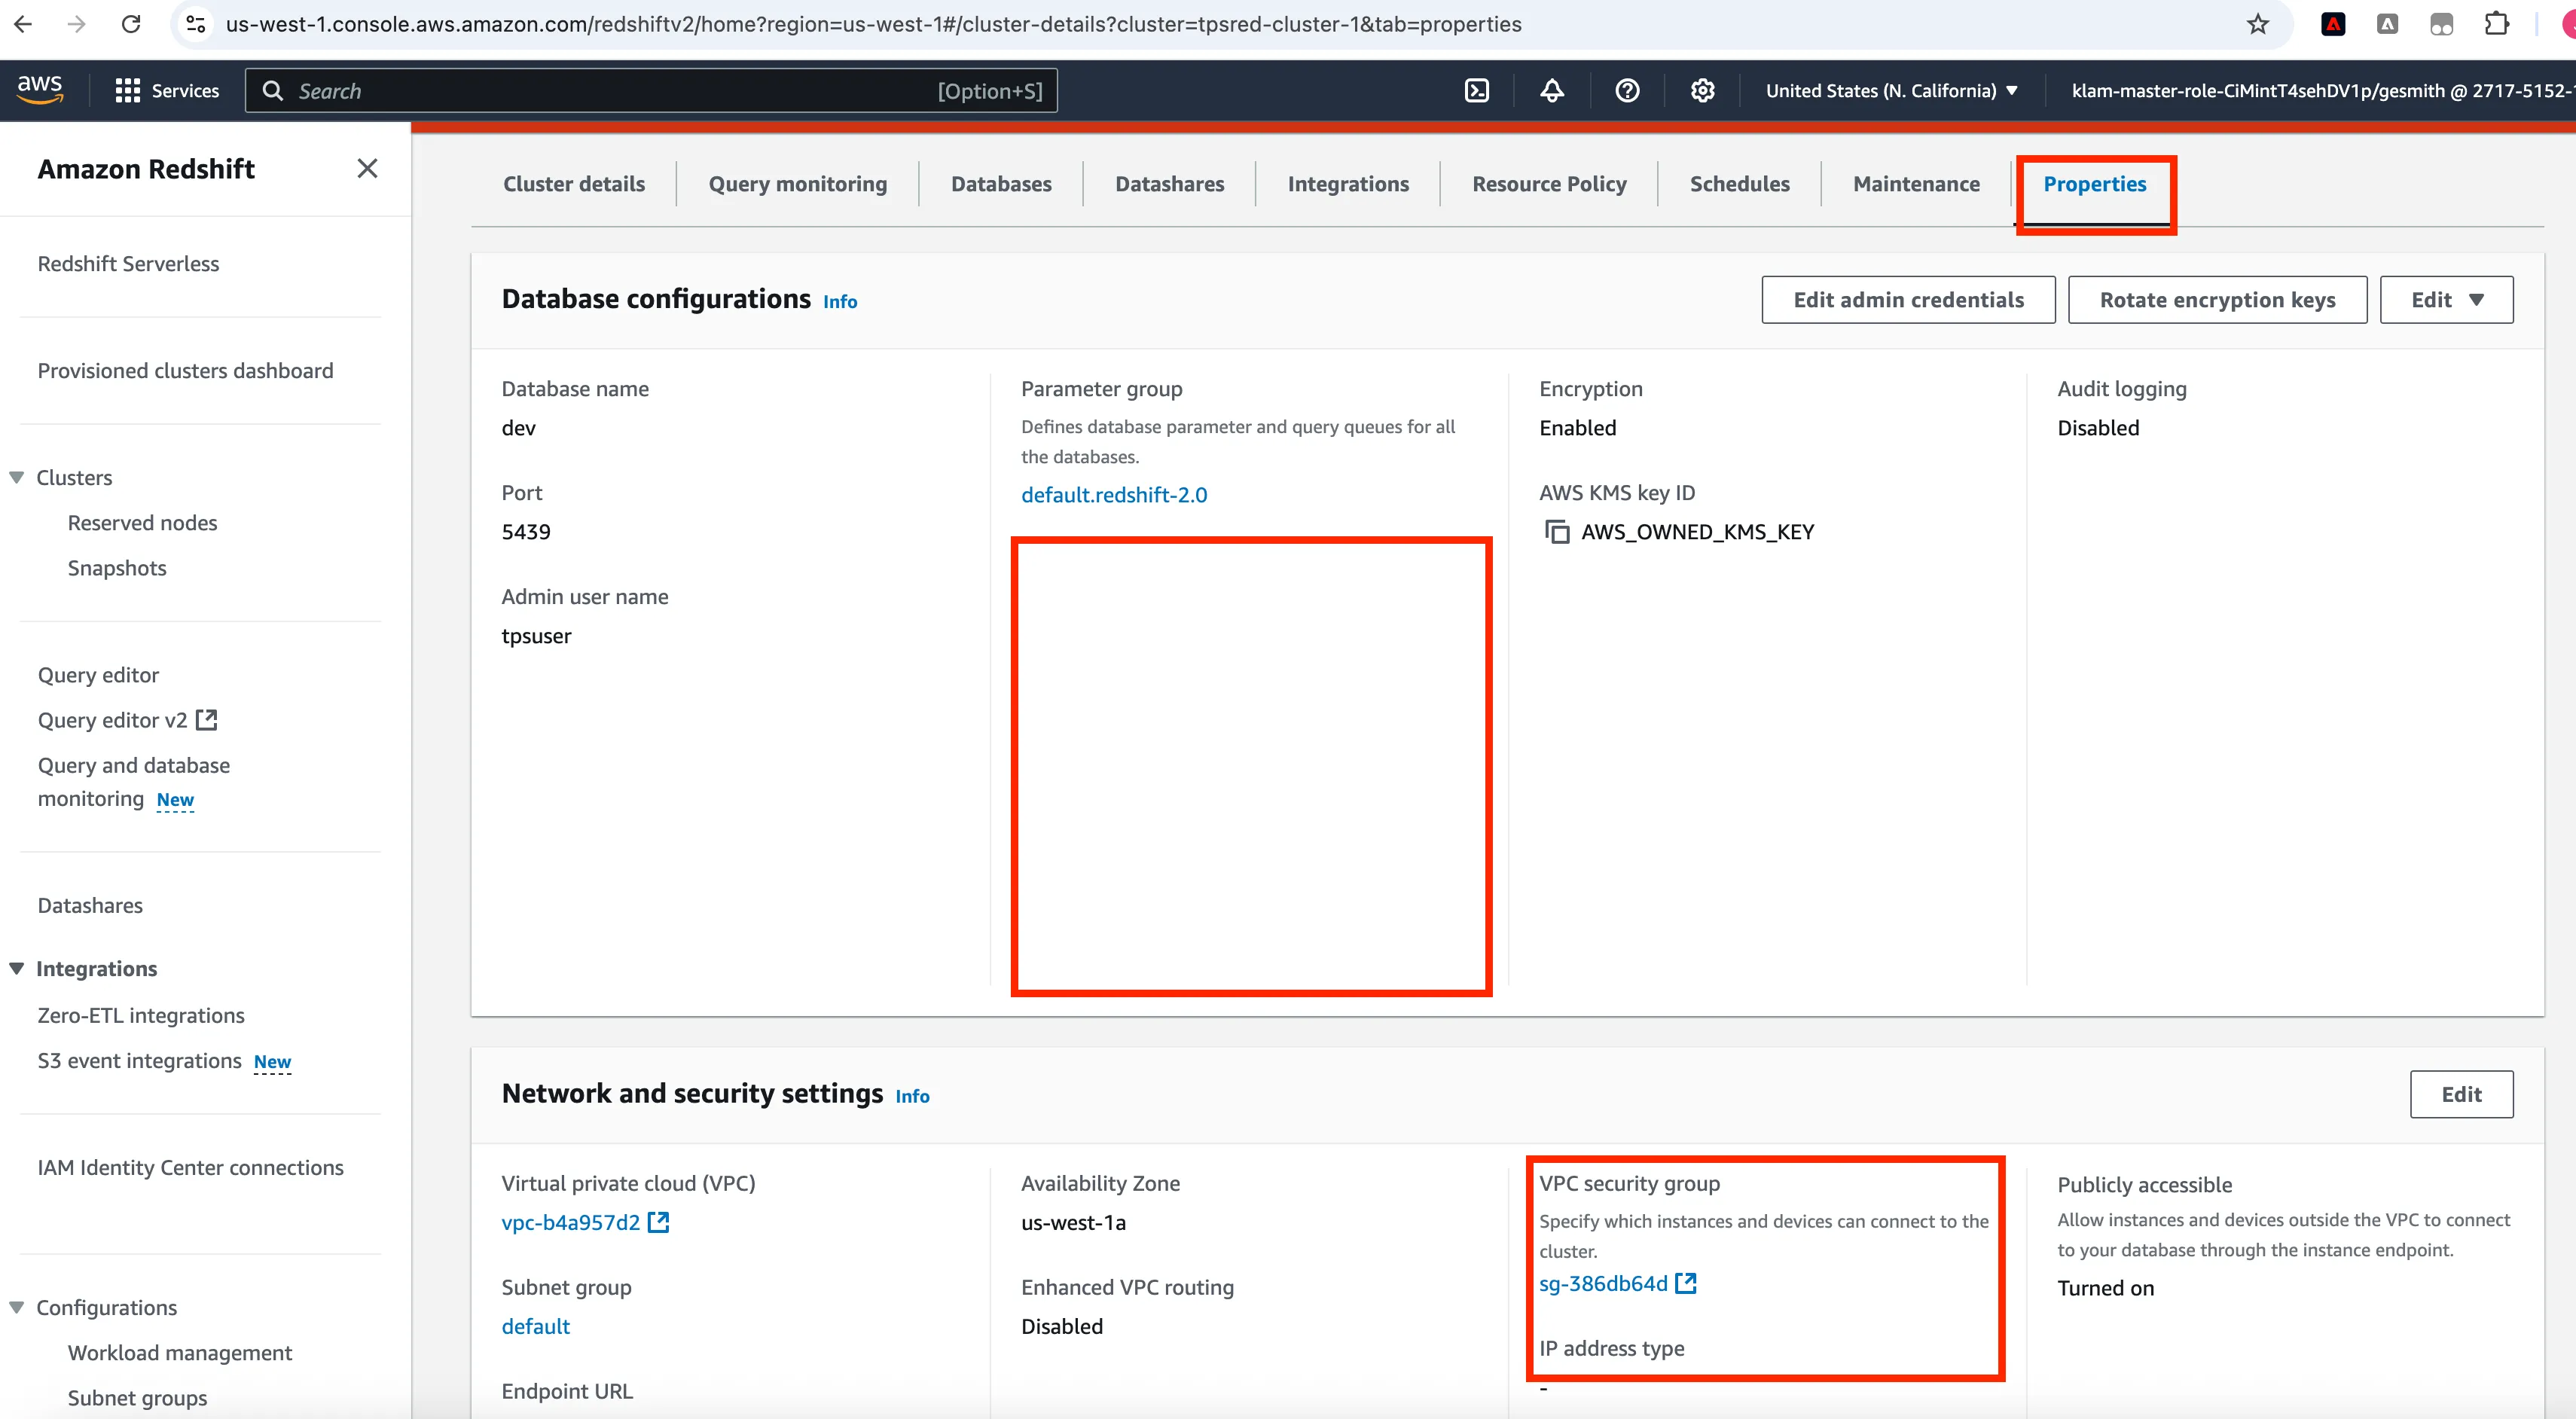
Task: Open the Edit dropdown in Database configurations
Action: tap(2446, 300)
